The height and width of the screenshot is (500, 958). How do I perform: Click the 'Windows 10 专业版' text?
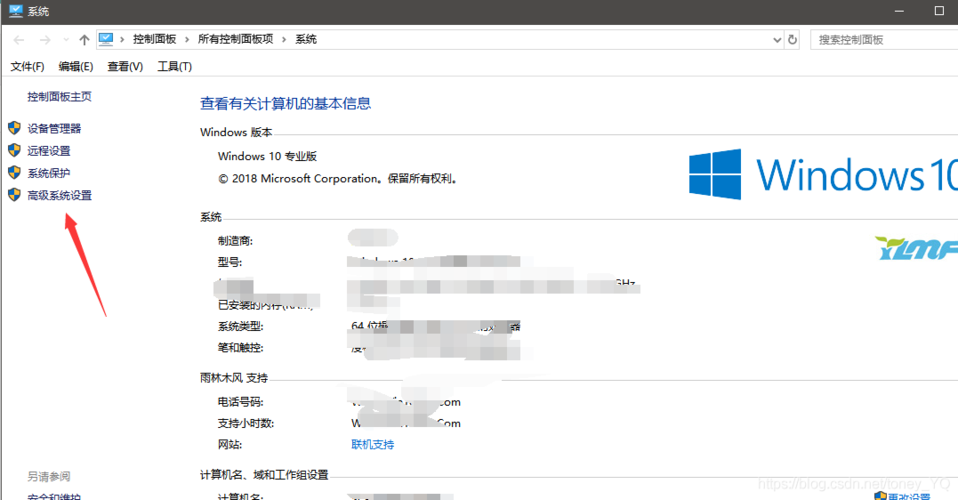pos(268,156)
